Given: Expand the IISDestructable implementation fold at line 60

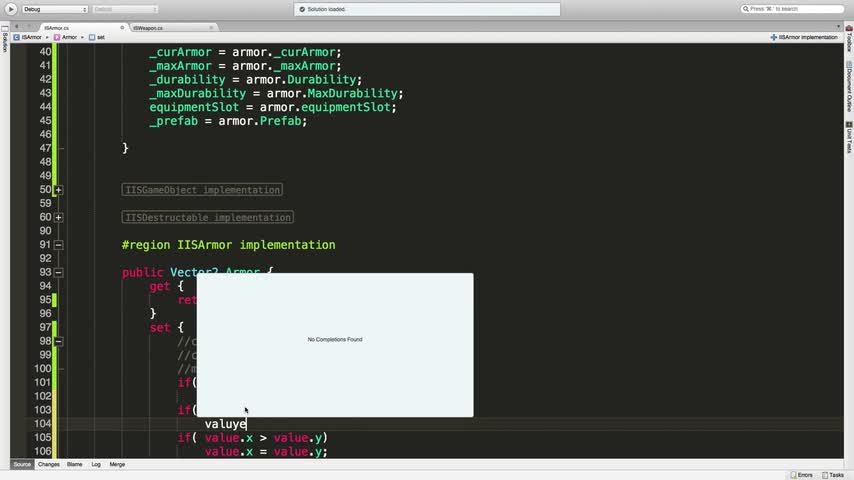Looking at the screenshot, I should 58,217.
